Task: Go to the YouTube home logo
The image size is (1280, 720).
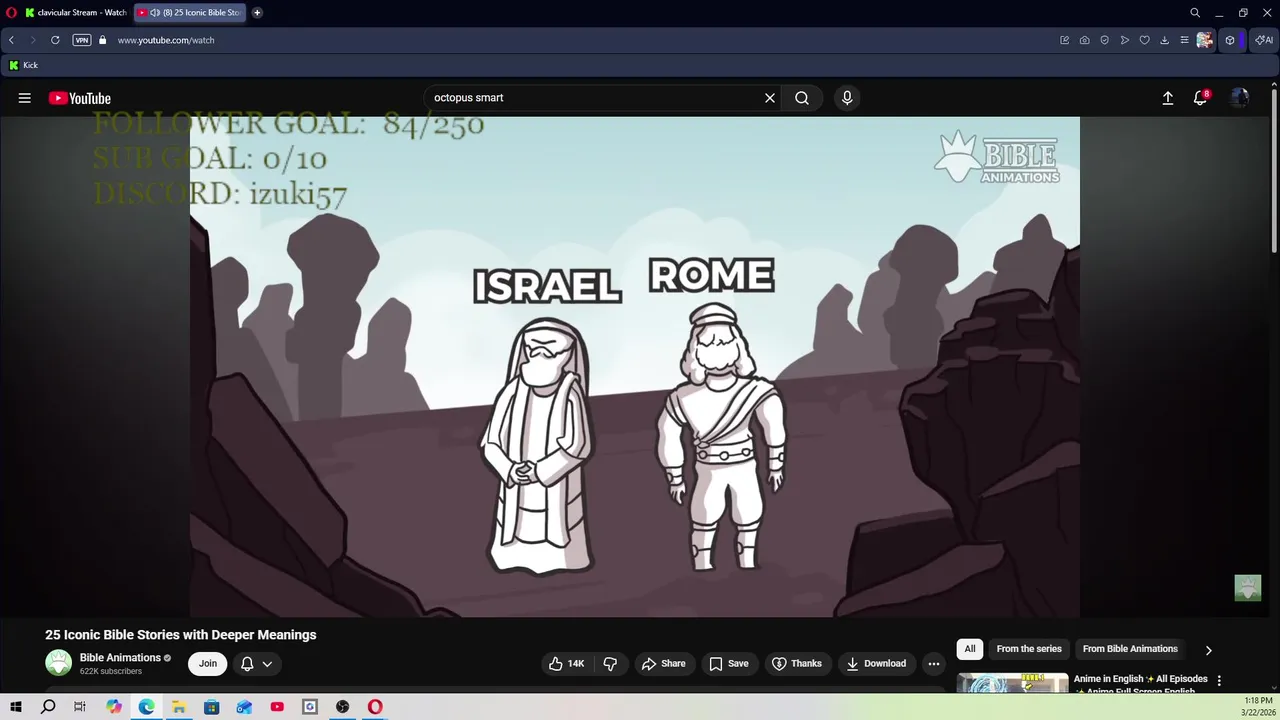Action: (x=80, y=98)
